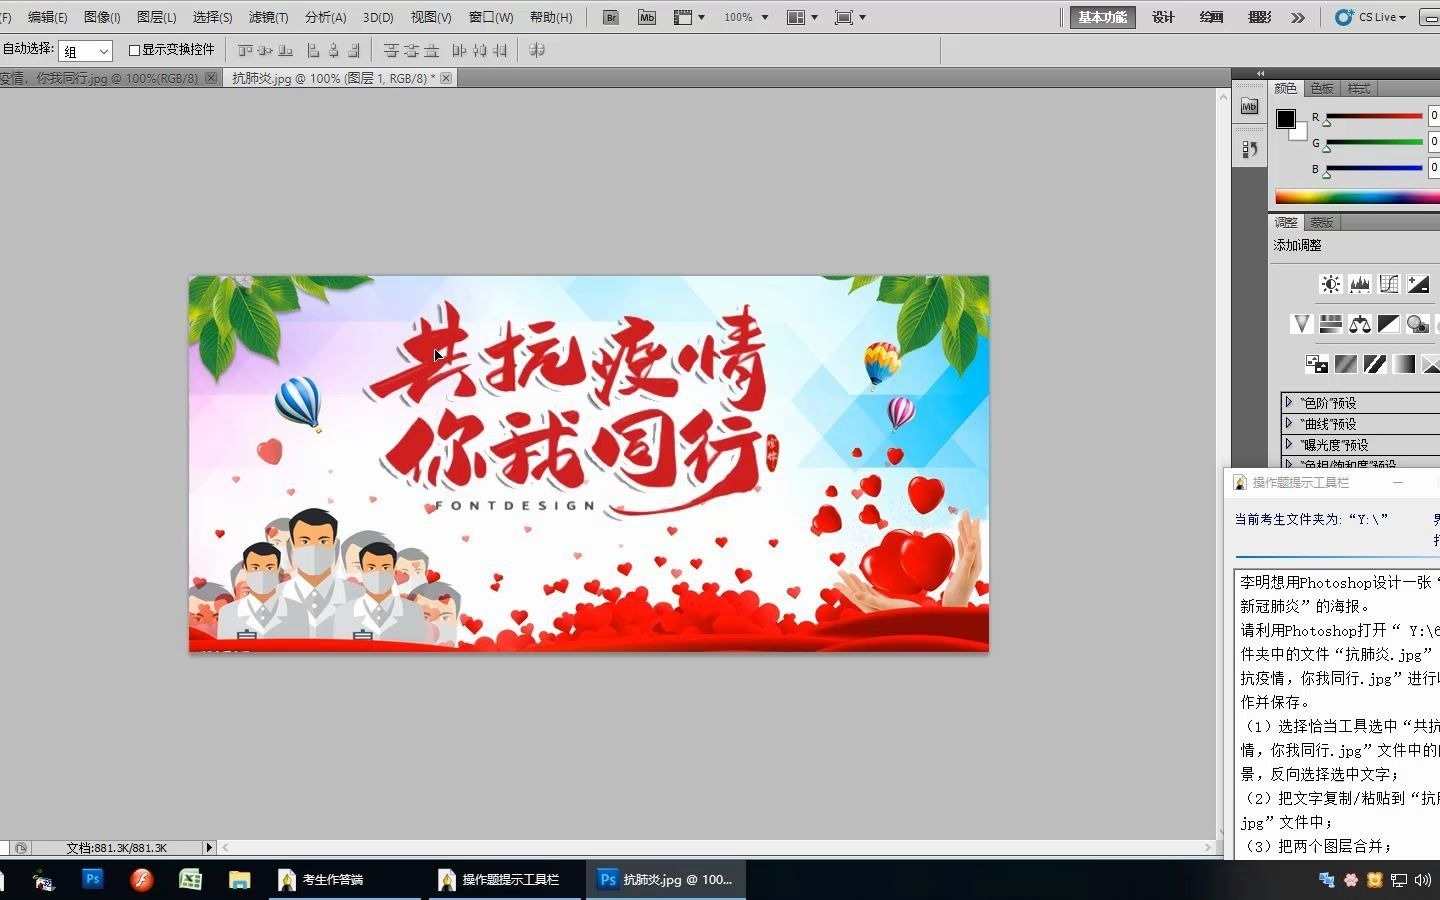Open the Curves adjustment
Screen dimensions: 1440x900
(1389, 284)
